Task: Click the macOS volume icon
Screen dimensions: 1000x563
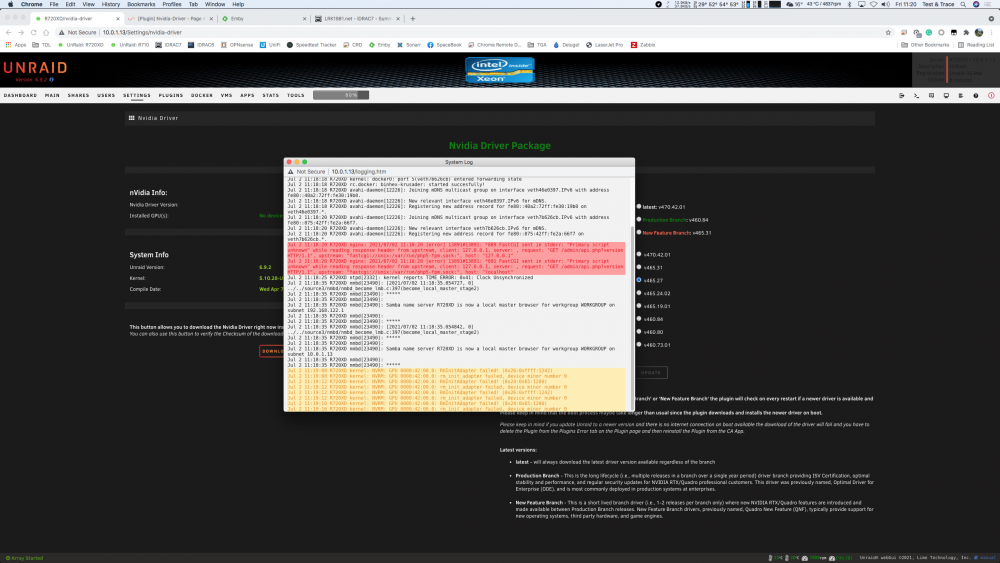Action: click(x=886, y=4)
